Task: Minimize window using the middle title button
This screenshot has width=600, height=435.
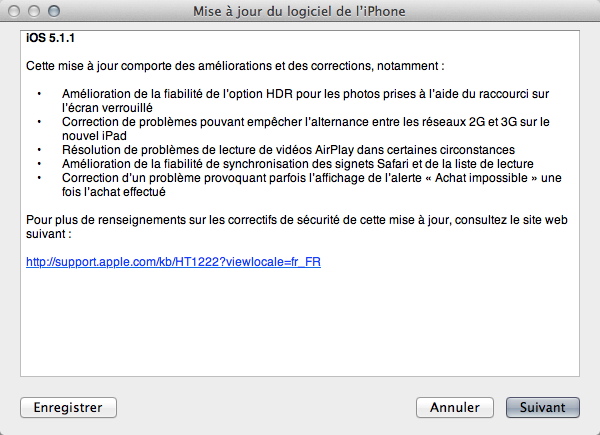Action: [x=34, y=11]
